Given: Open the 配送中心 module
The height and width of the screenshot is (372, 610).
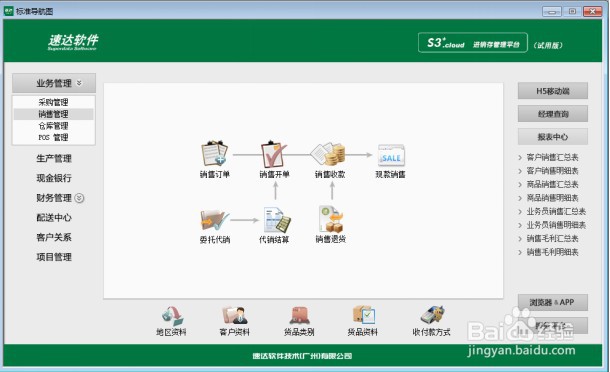Looking at the screenshot, I should pos(54,218).
